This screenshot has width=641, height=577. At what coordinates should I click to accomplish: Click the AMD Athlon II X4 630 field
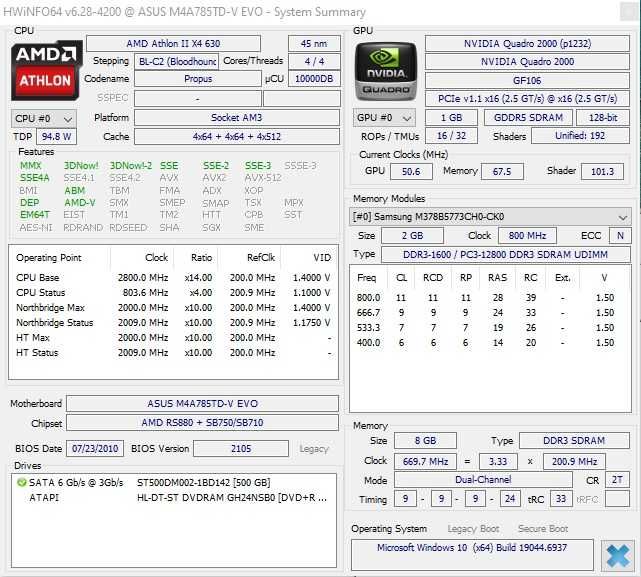[173, 44]
